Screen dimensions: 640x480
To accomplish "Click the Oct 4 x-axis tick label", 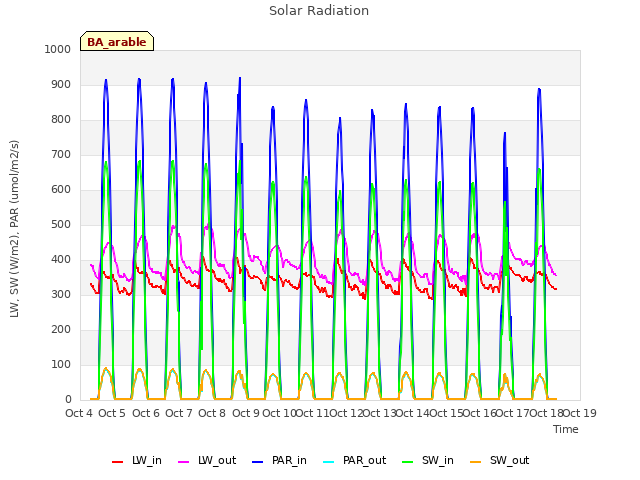I will click(79, 413).
